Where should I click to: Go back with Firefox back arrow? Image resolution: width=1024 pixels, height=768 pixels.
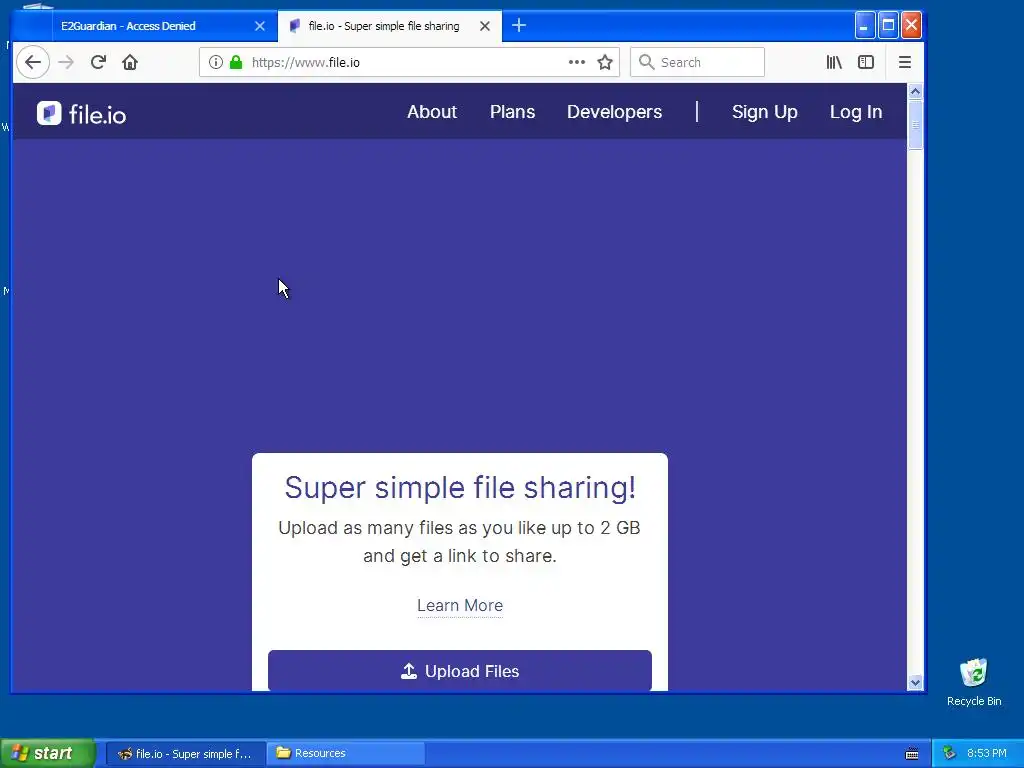pyautogui.click(x=33, y=62)
